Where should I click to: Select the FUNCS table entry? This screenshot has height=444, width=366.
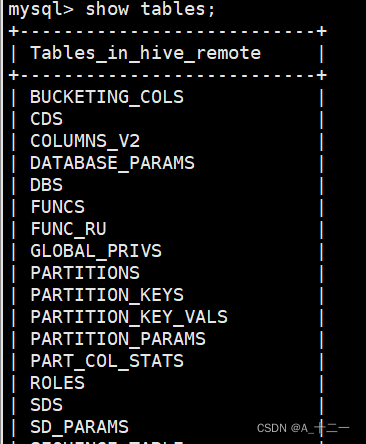[57, 207]
